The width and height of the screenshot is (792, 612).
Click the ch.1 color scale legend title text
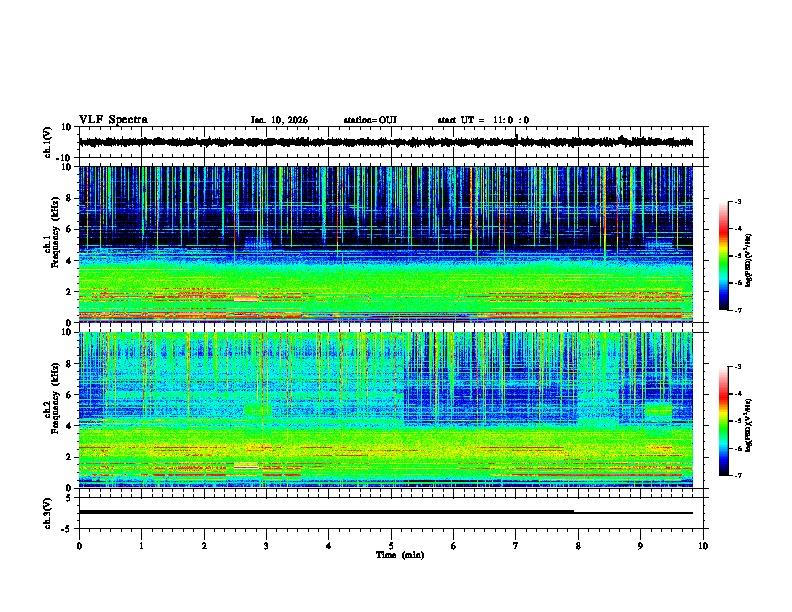(x=748, y=260)
